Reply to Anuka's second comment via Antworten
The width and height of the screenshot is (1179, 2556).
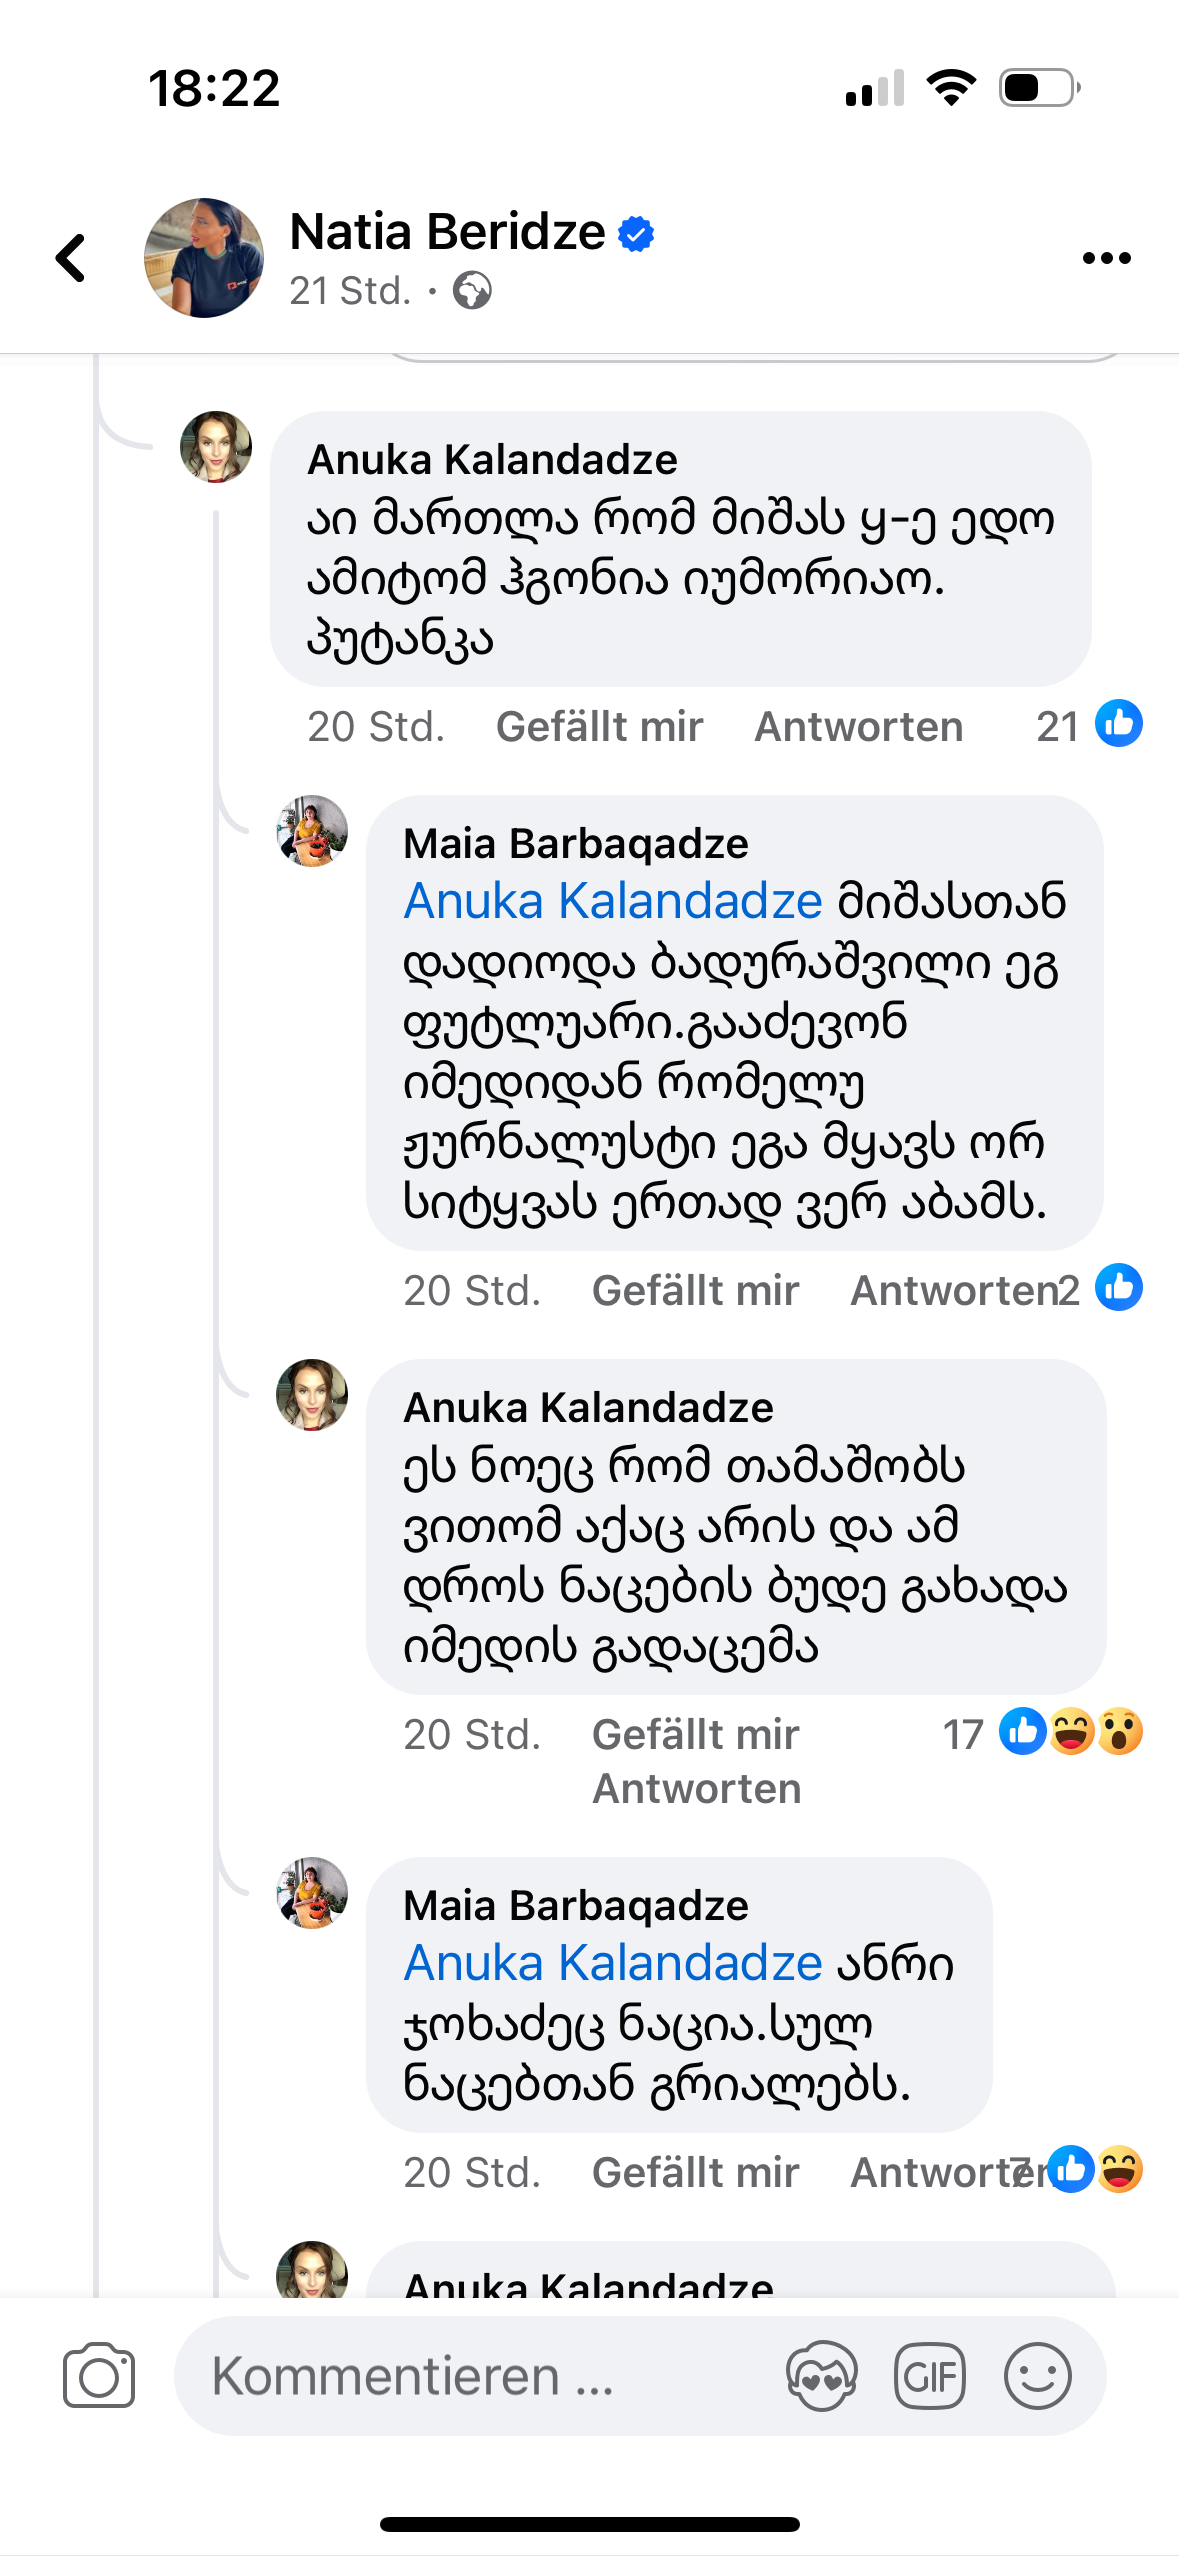697,1789
